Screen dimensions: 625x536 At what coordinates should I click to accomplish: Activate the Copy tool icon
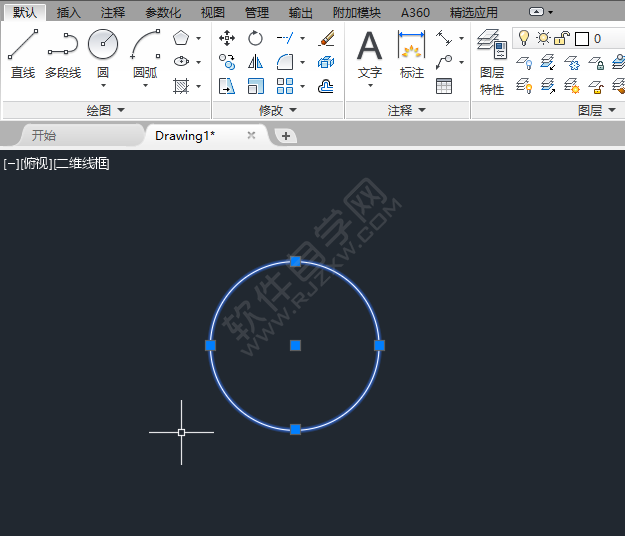click(227, 62)
